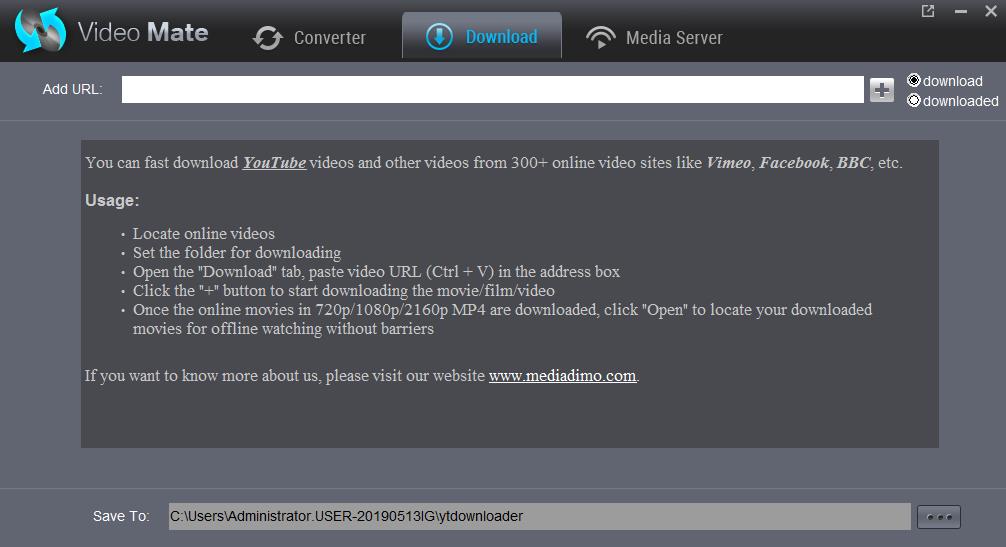Click the Facebook text in the description
Image resolution: width=1006 pixels, height=547 pixels.
(794, 163)
